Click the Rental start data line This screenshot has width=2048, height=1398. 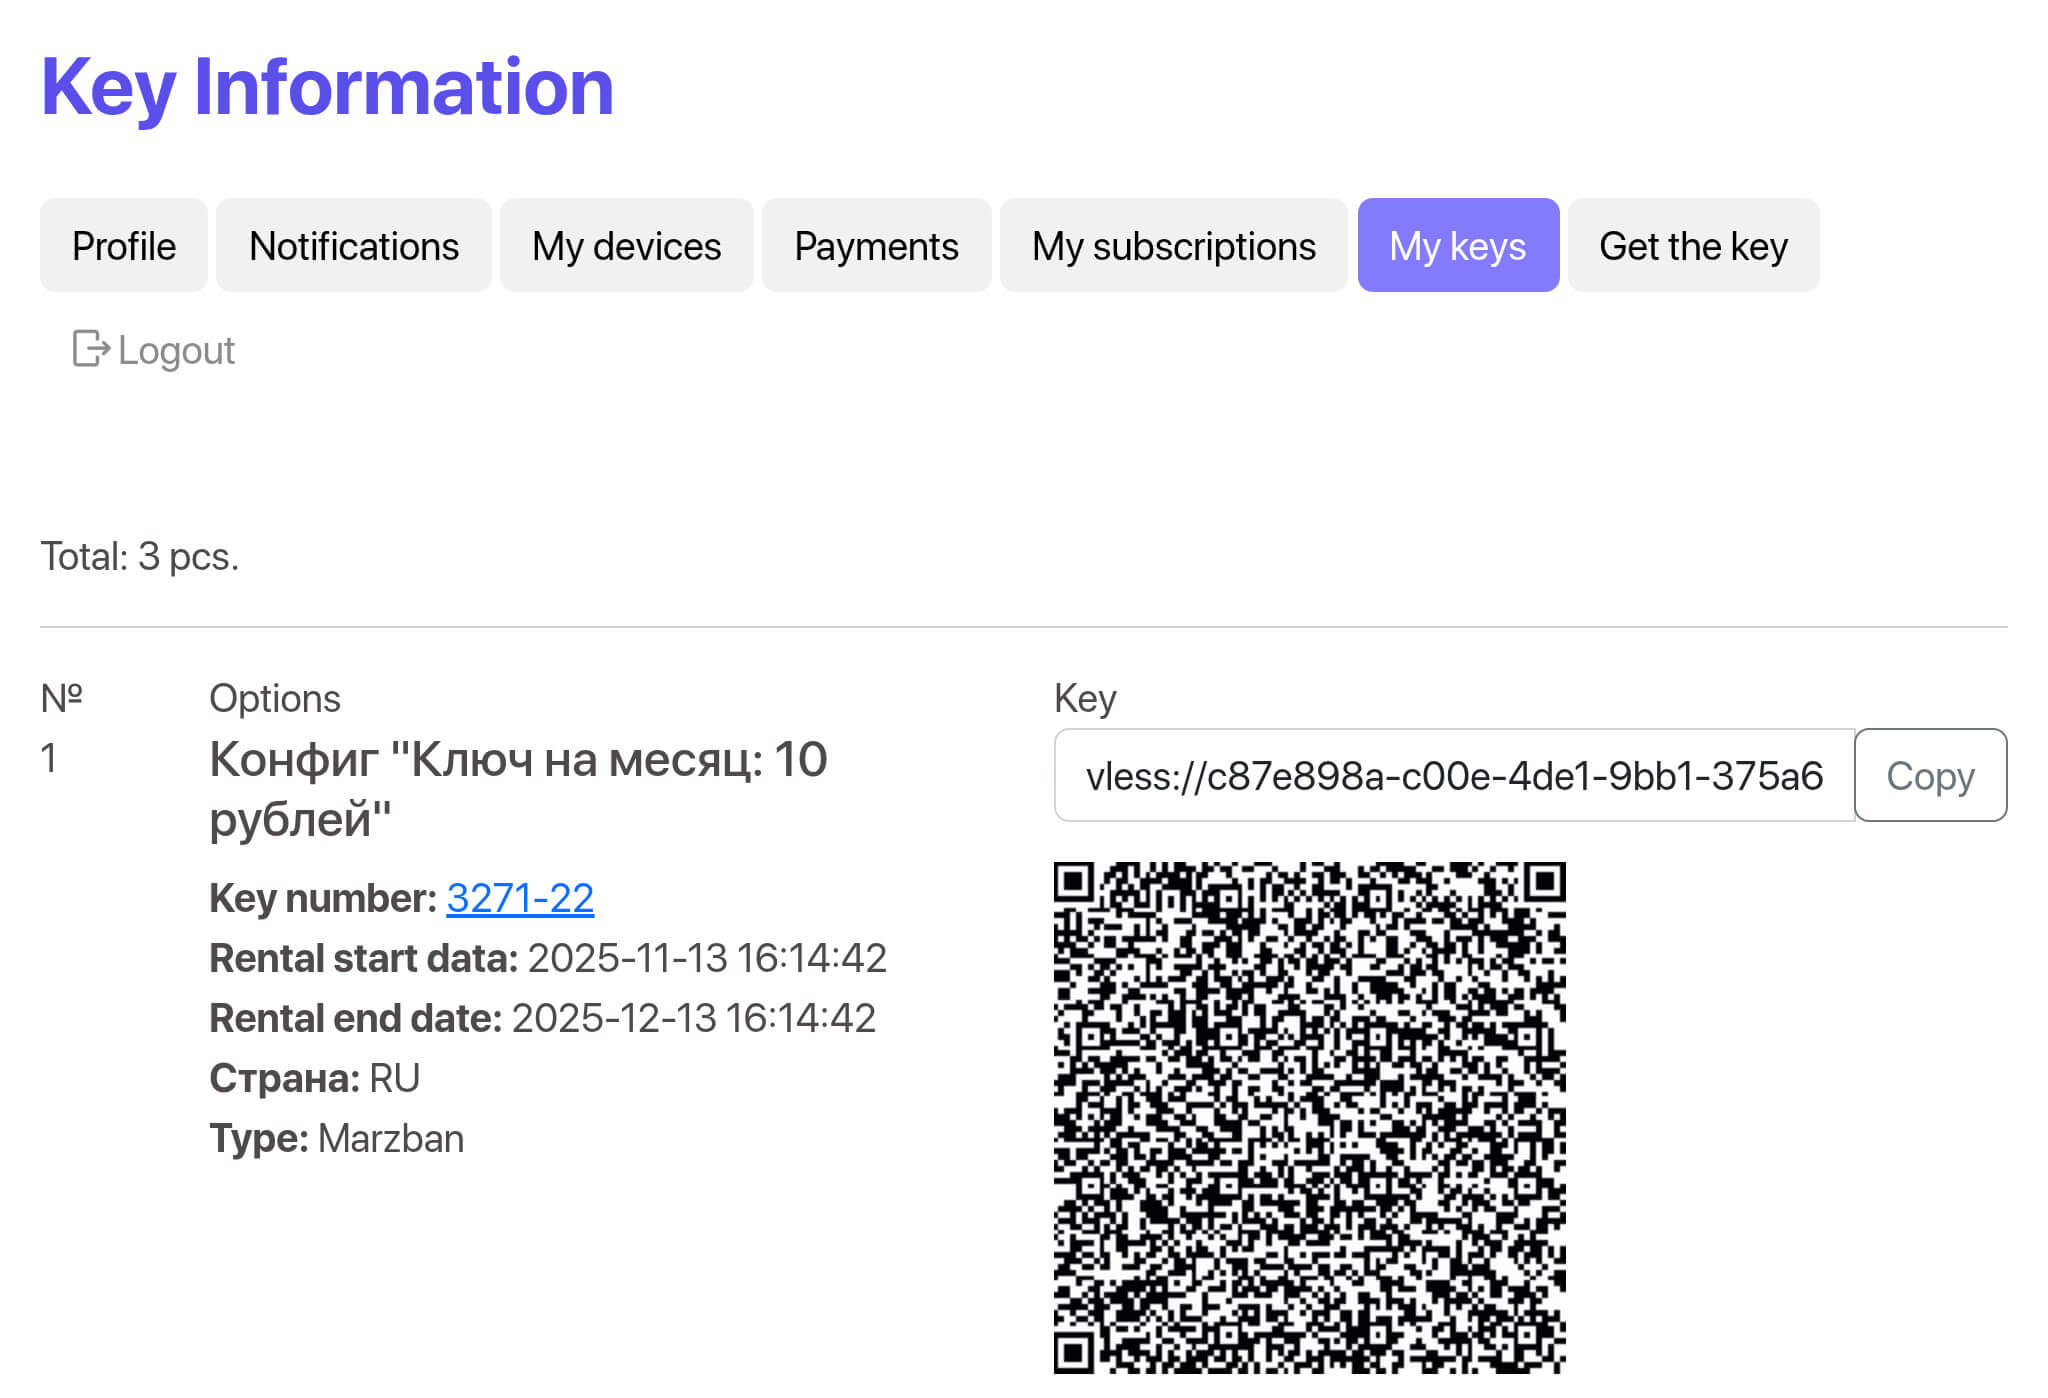547,958
